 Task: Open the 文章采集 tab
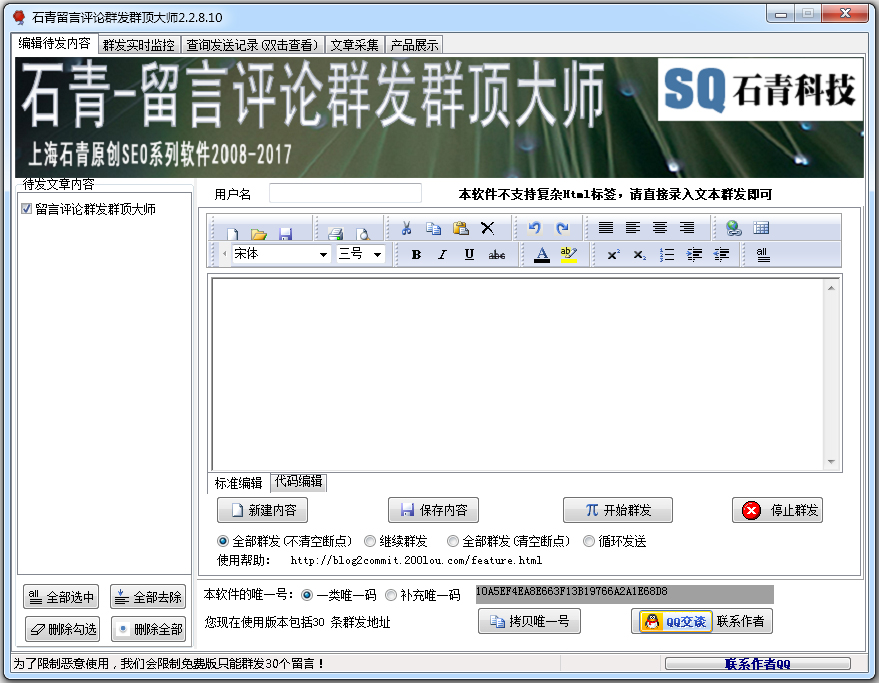click(354, 44)
